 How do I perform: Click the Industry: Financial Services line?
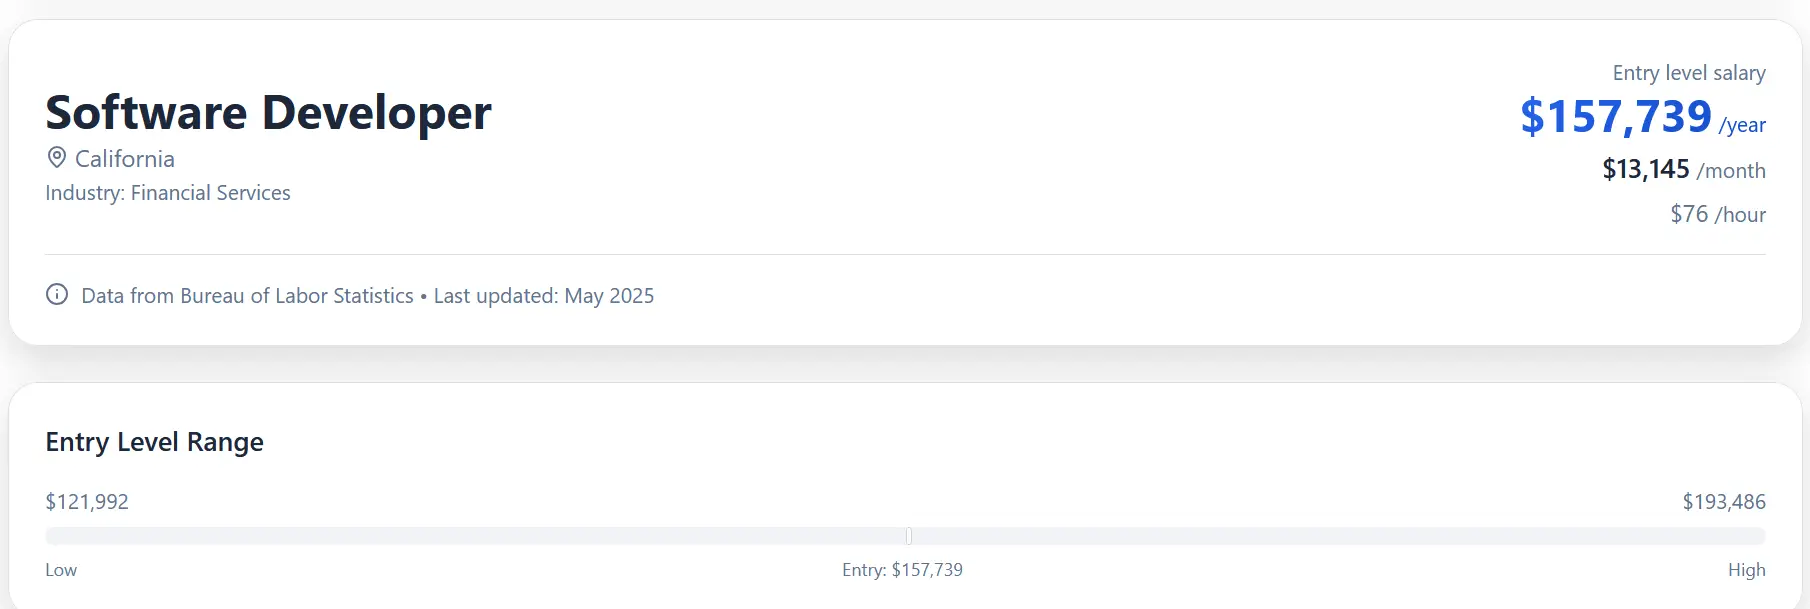tap(168, 193)
